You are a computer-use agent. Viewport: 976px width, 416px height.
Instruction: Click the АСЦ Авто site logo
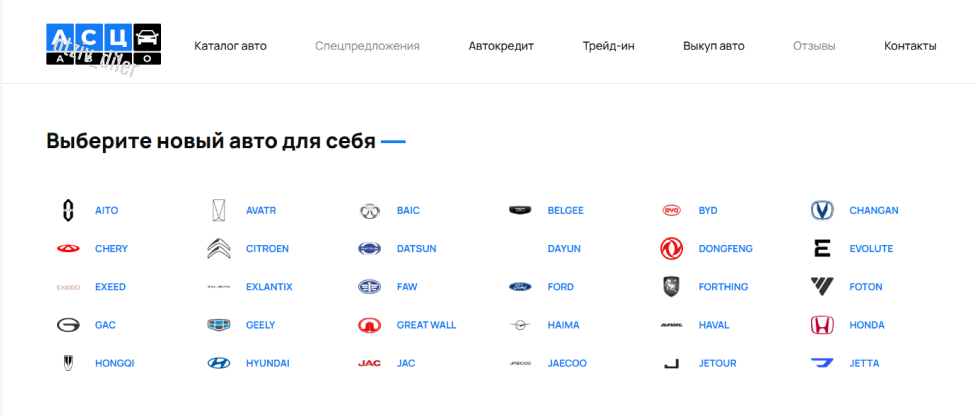103,44
